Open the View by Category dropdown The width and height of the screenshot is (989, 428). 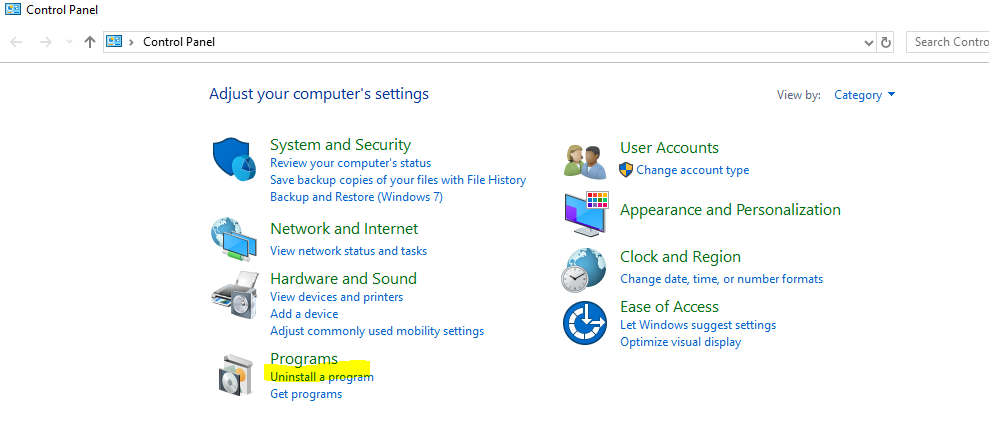coord(864,95)
